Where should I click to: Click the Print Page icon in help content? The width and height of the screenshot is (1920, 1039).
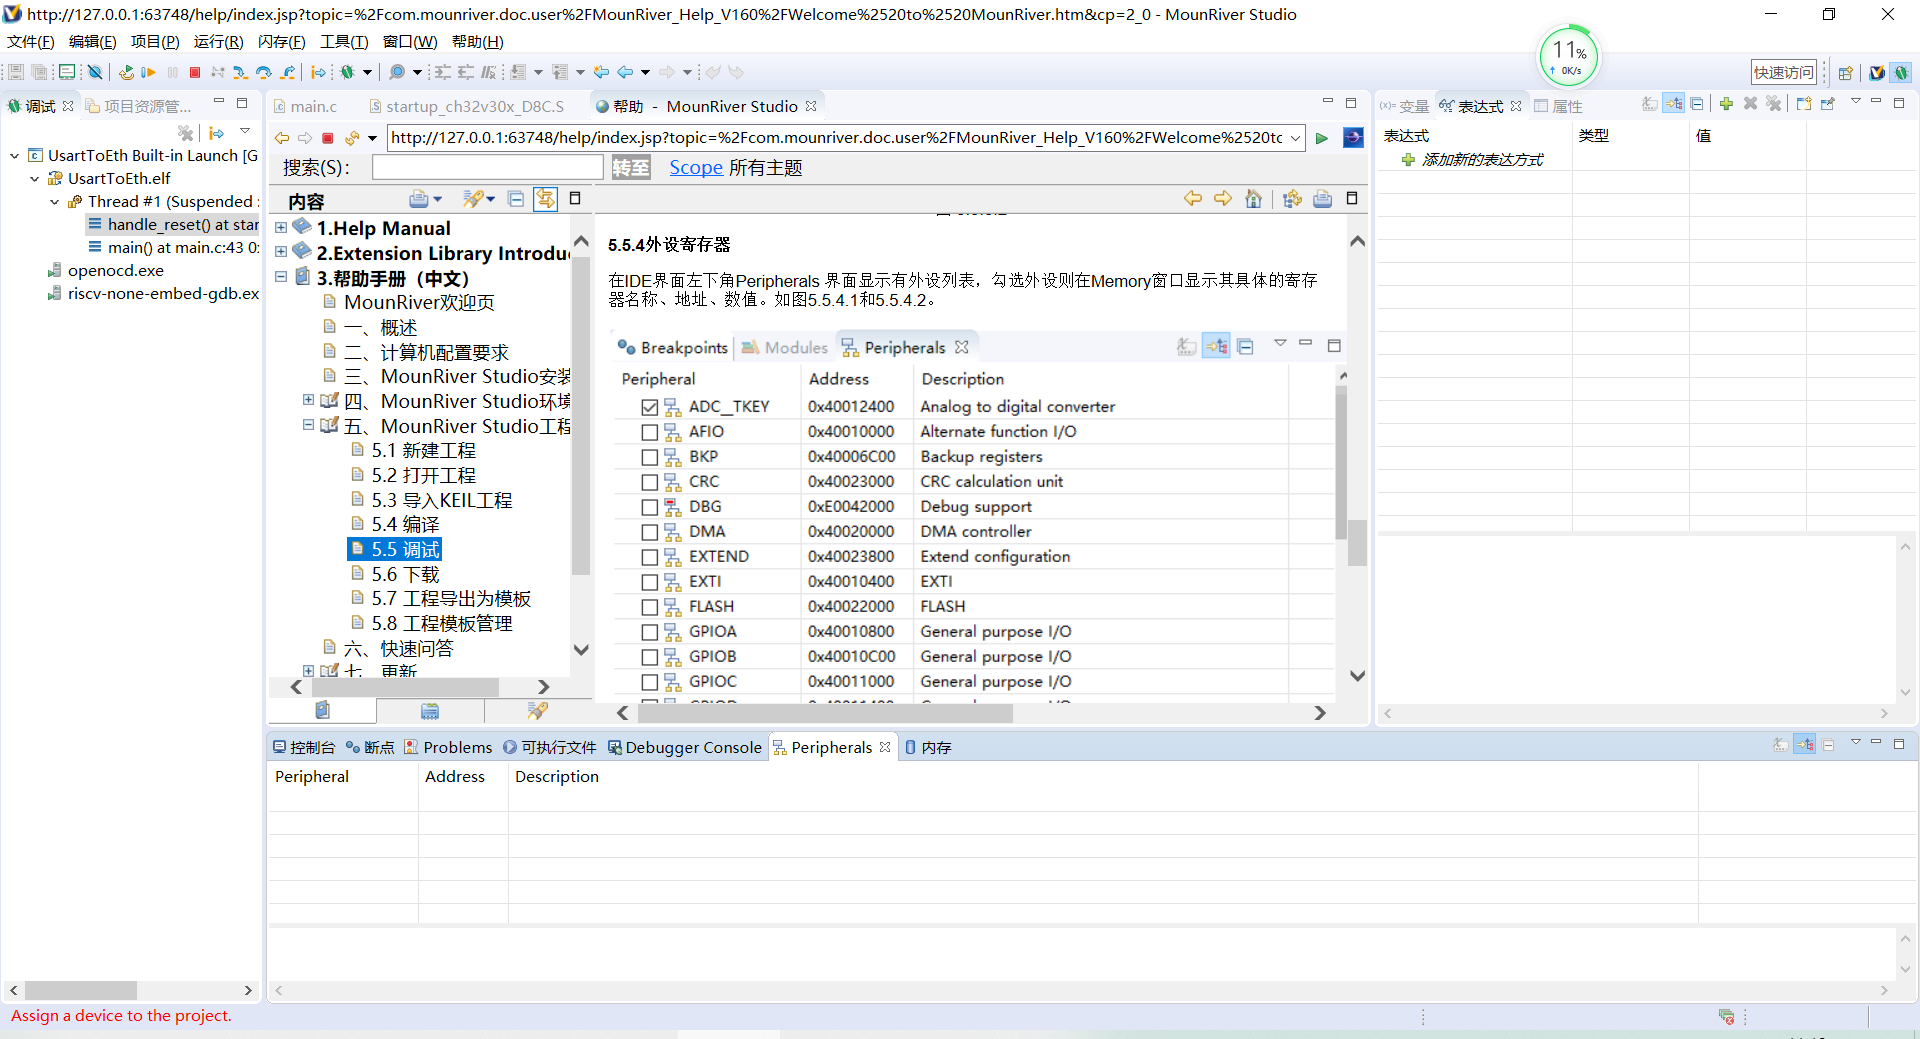pos(1322,199)
